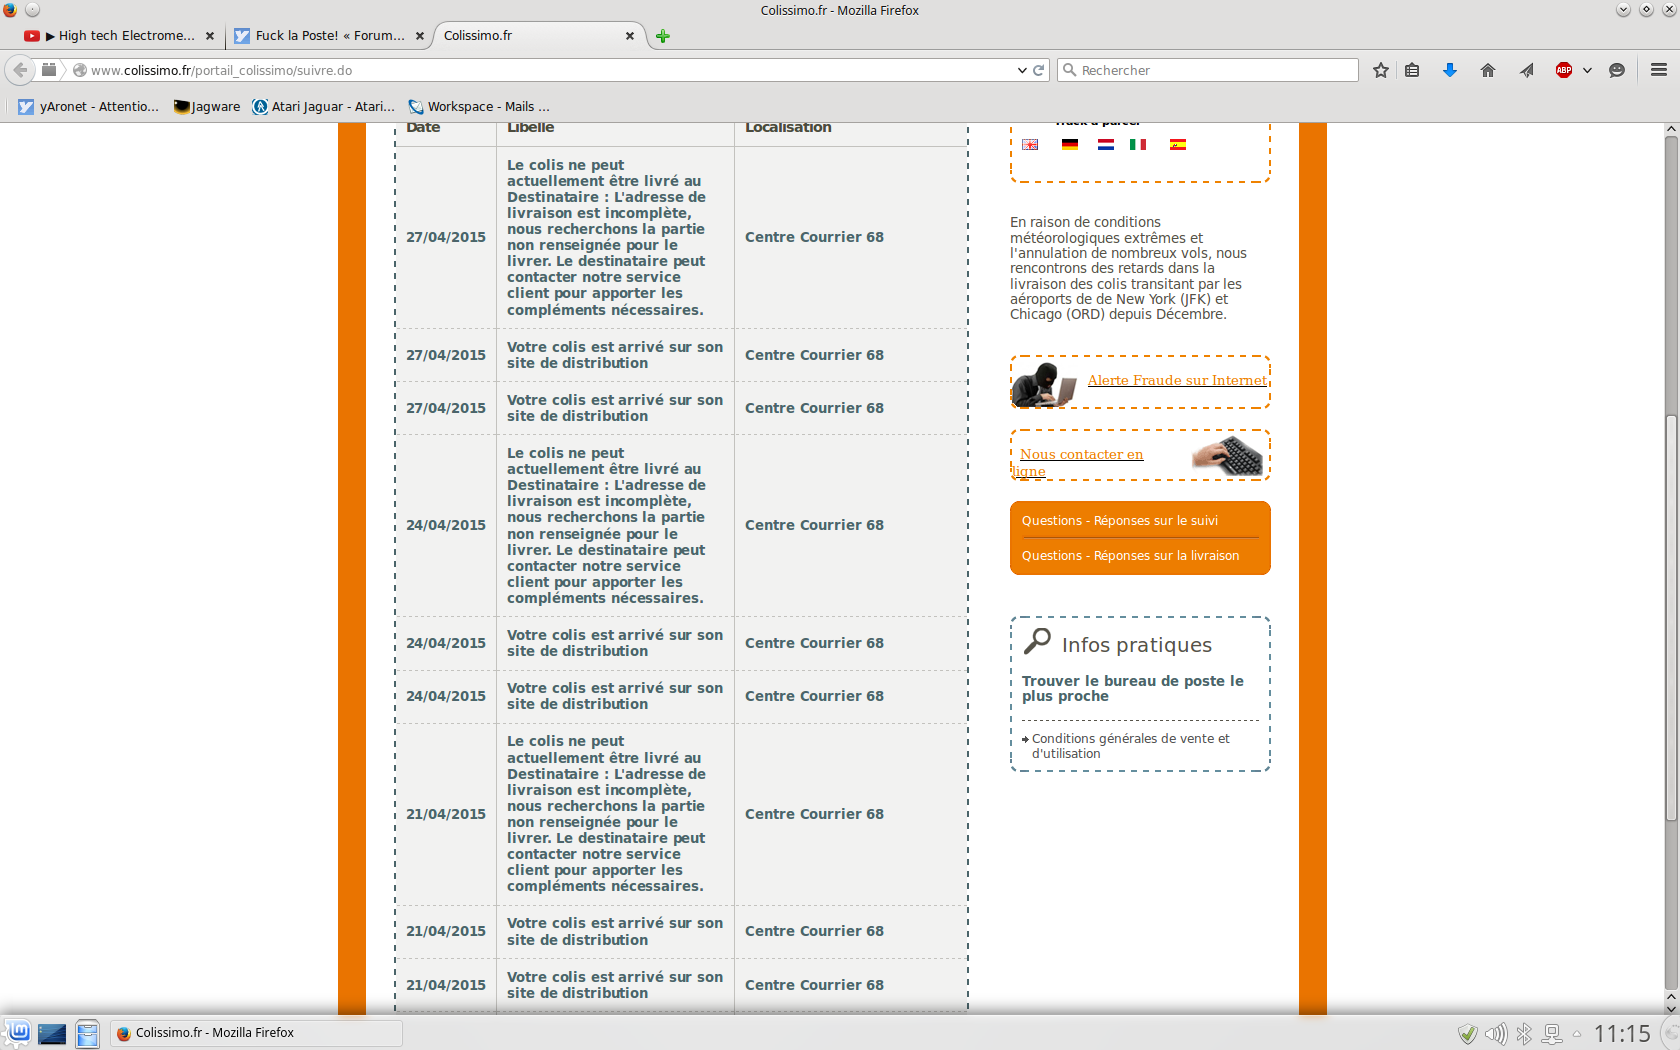Open the Alerte Fraude sur Internet link
The image size is (1680, 1050).
point(1176,380)
